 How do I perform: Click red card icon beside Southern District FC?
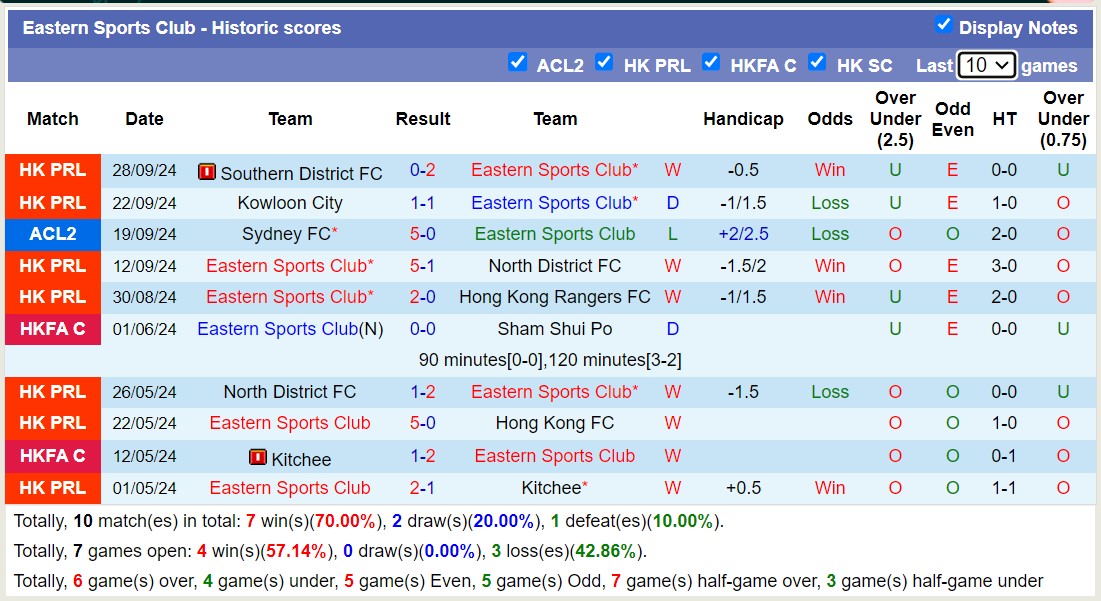tap(207, 172)
